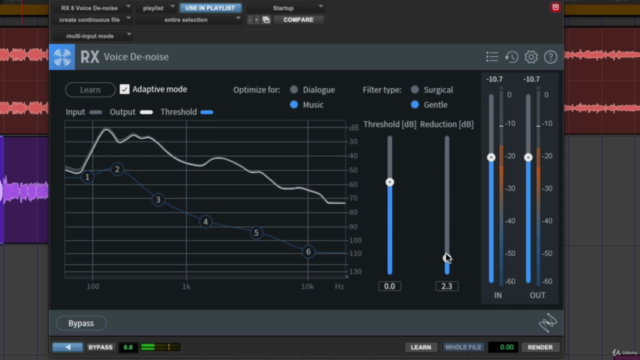
Task: Click the green 0.0 level field near BYPASS
Action: (x=128, y=347)
